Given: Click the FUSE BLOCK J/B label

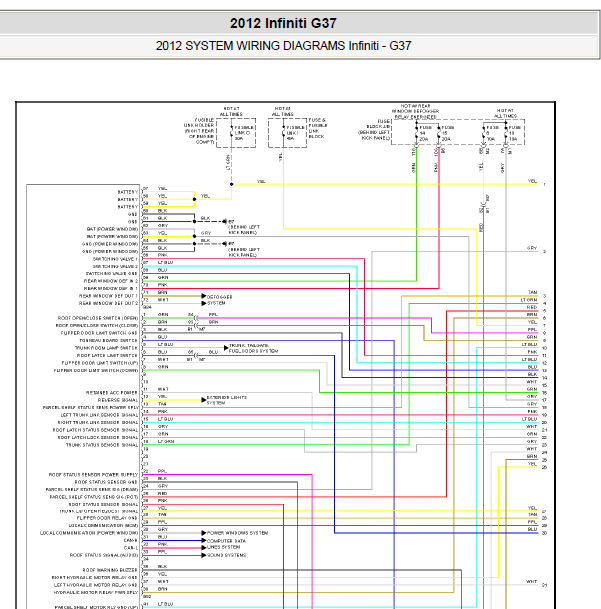Looking at the screenshot, I should [x=374, y=129].
